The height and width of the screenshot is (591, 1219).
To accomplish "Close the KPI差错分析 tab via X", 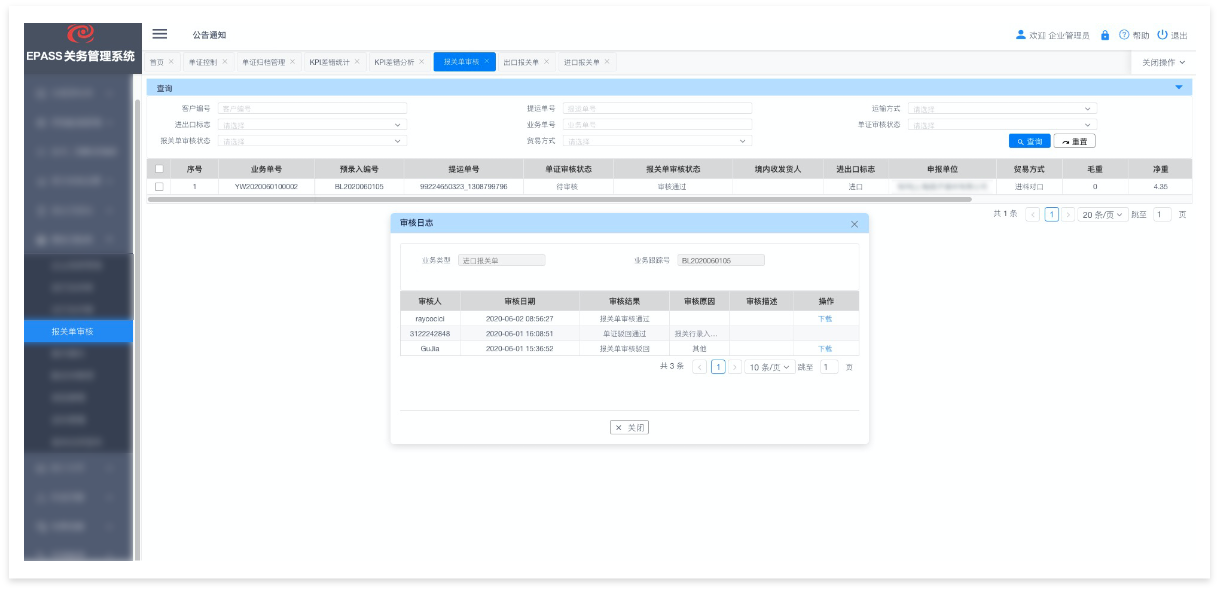I will coord(422,61).
